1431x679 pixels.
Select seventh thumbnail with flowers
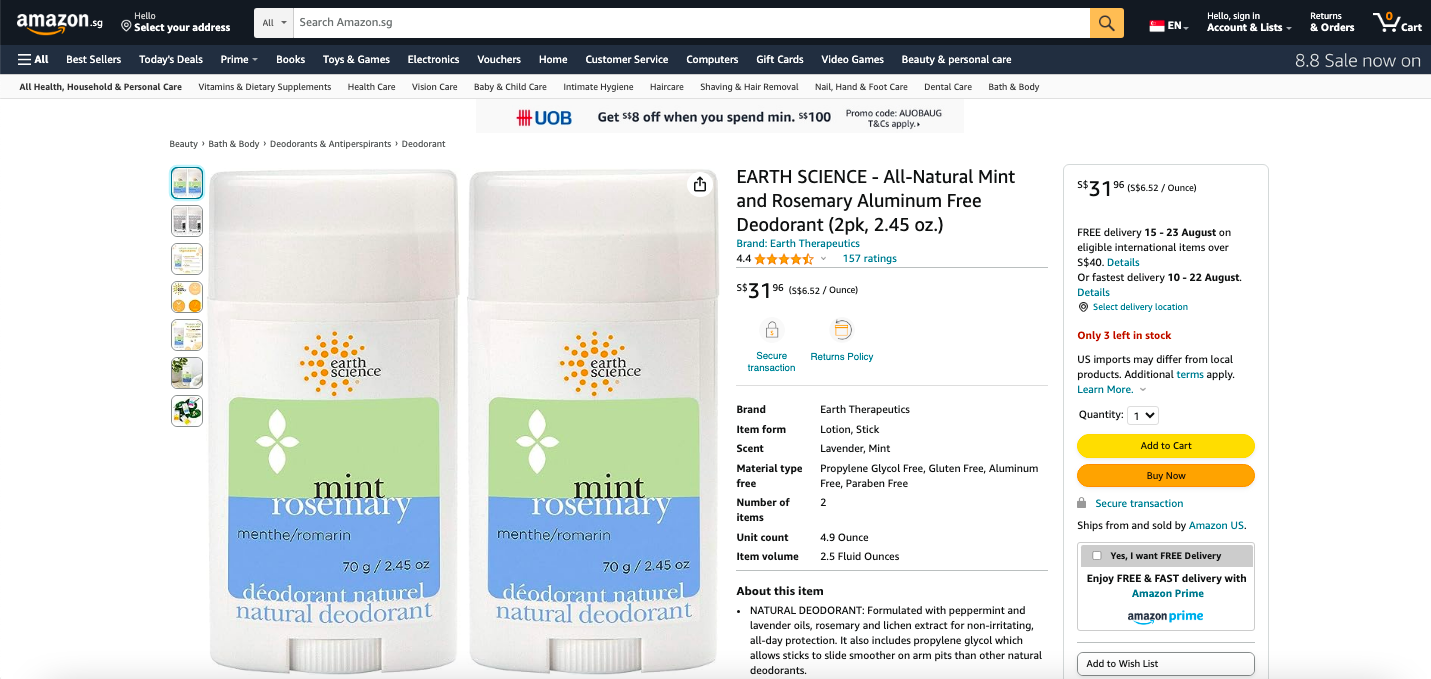coord(187,411)
